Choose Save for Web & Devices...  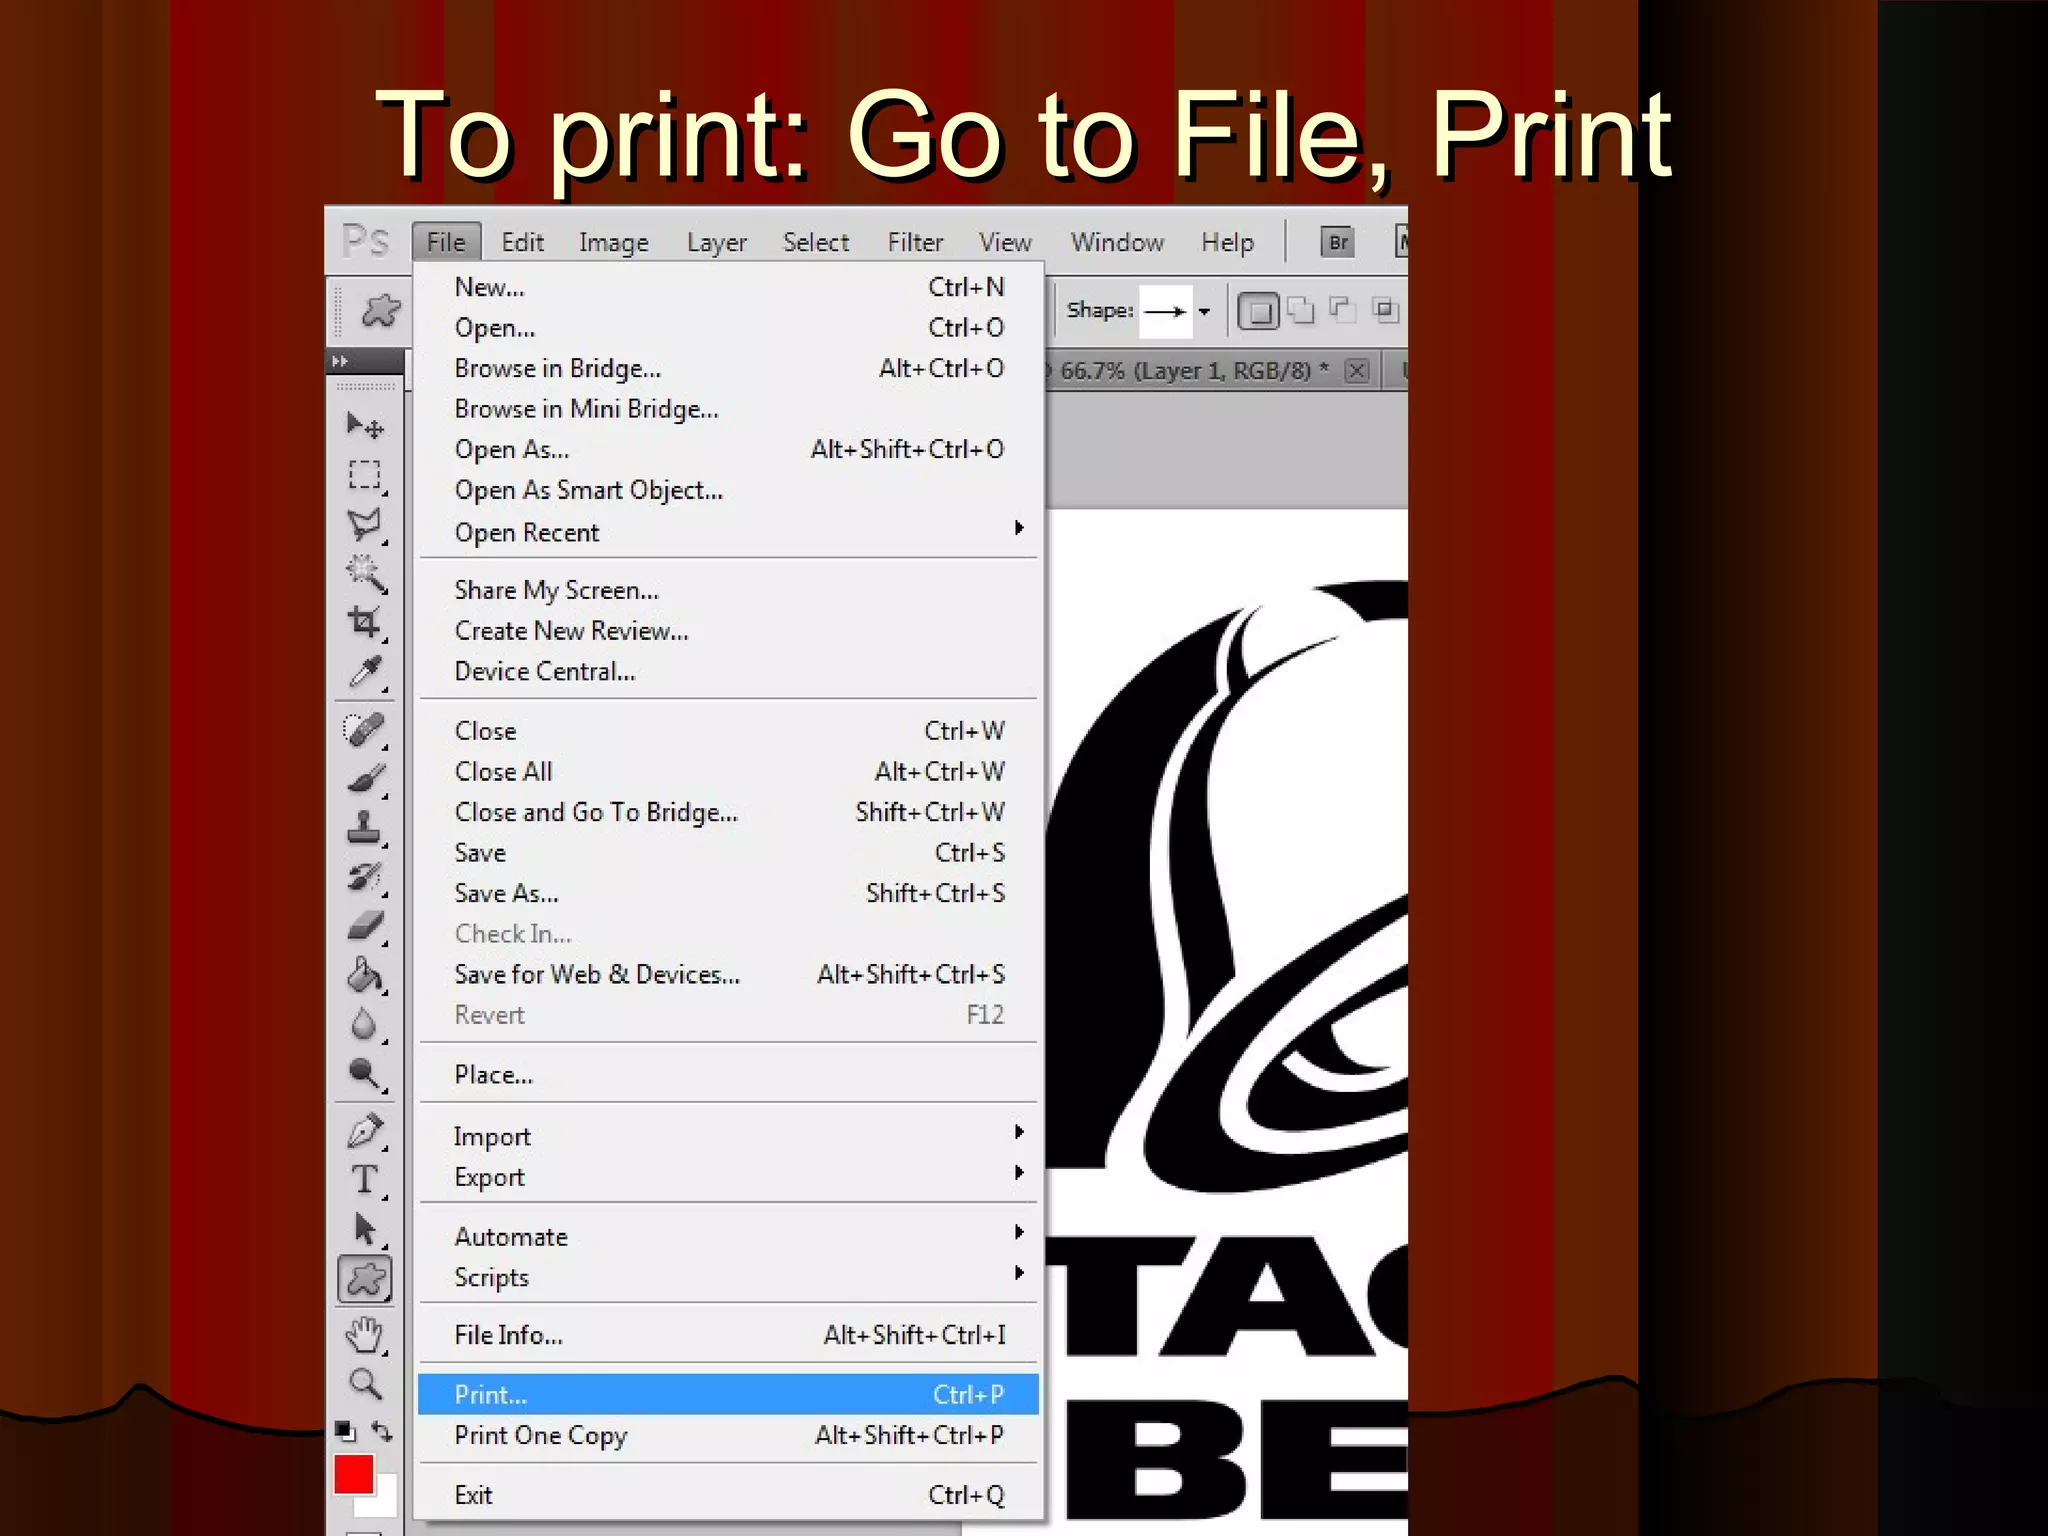point(728,974)
